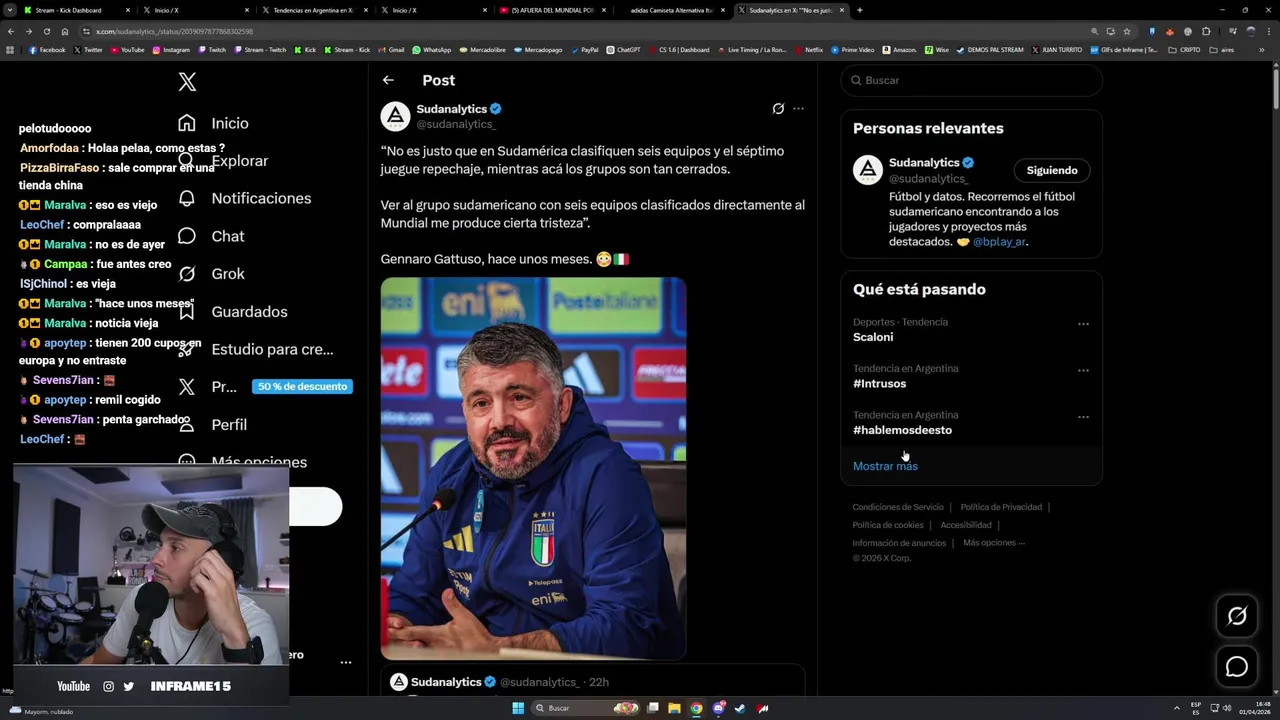
Task: Open Estudio para creadores sidebar item
Action: tap(272, 349)
